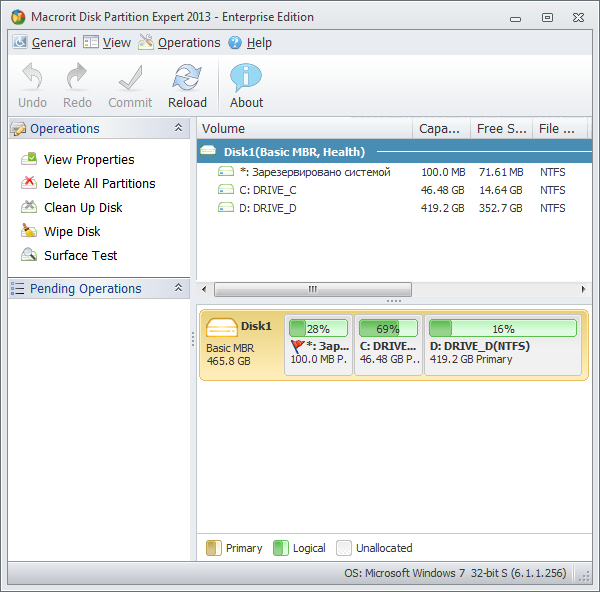Viewport: 600px width, 592px height.
Task: Click the Basic MBR 465.8 GB disk label
Action: 230,354
